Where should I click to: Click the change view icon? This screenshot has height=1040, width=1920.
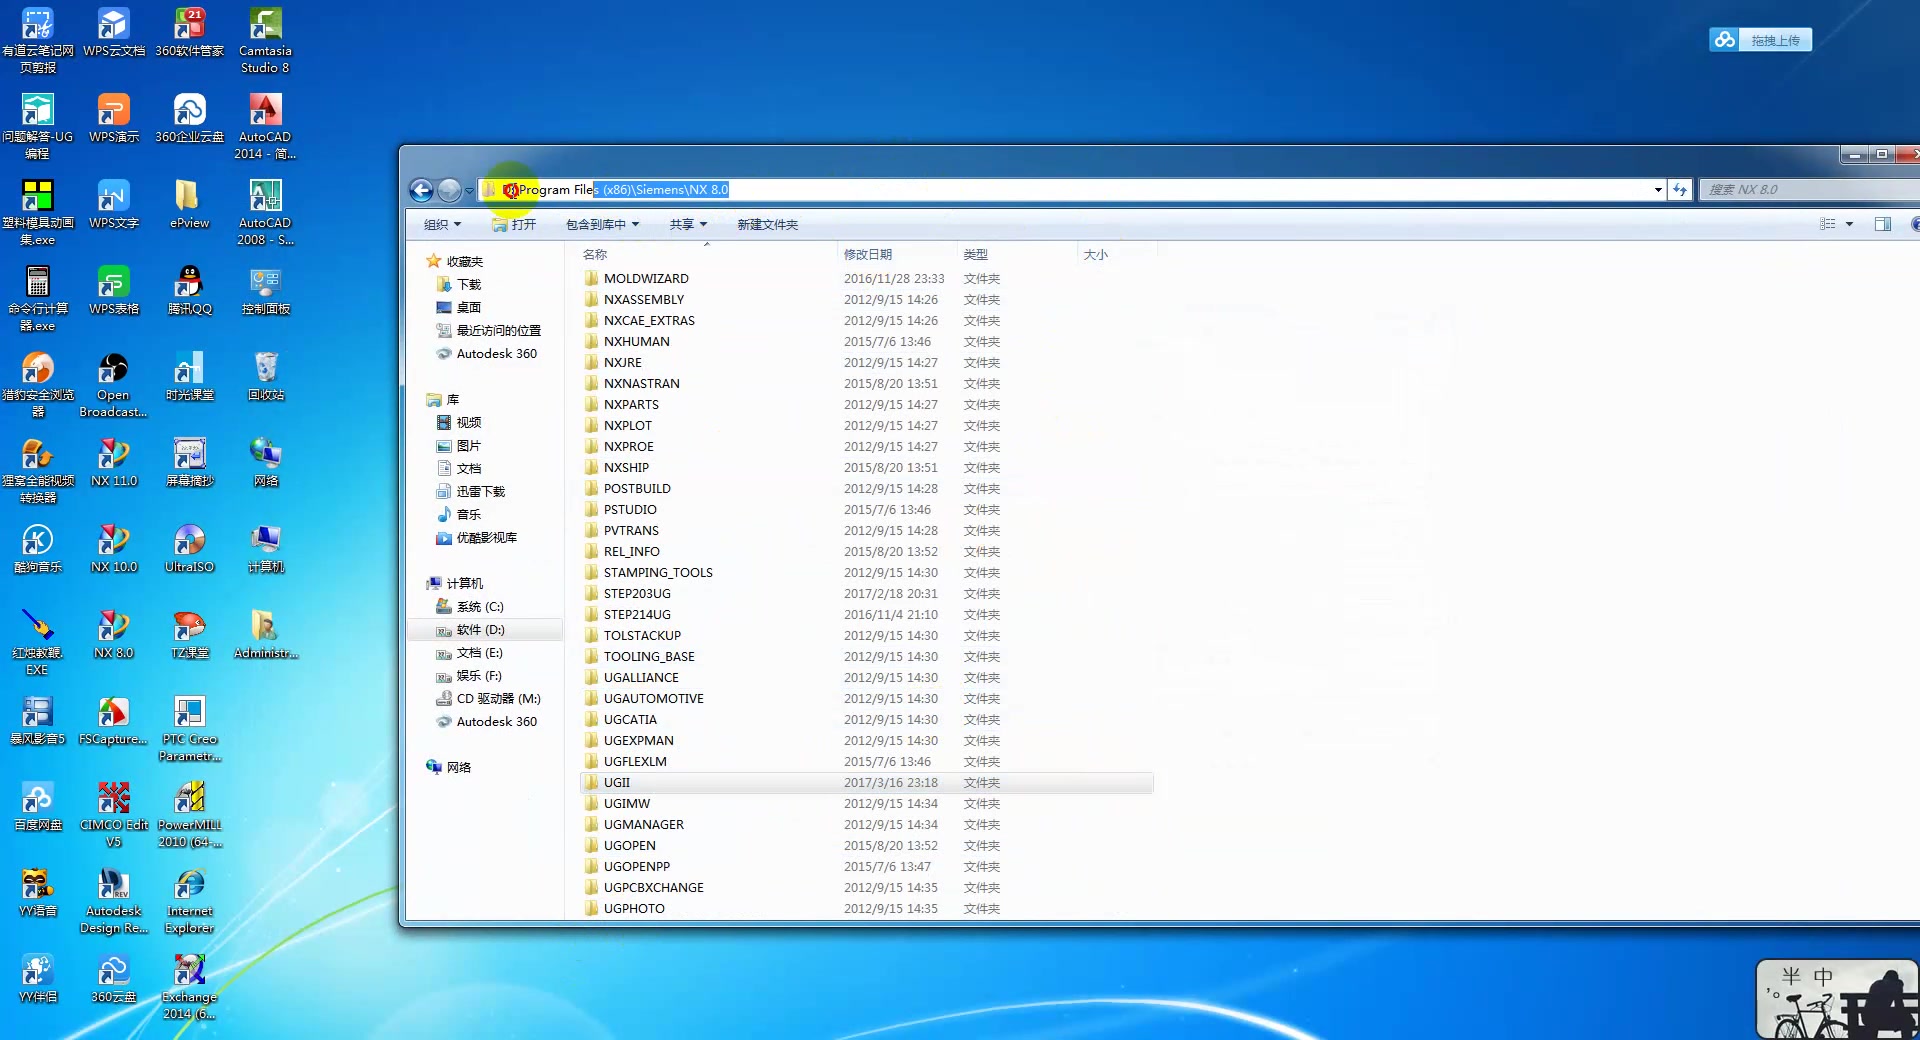[x=1828, y=224]
